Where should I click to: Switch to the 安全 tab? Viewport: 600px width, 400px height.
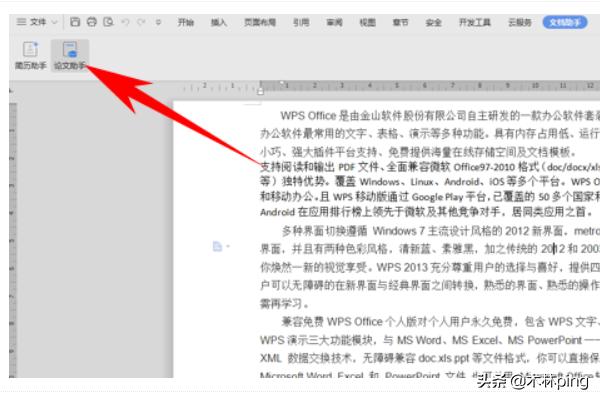click(x=434, y=22)
